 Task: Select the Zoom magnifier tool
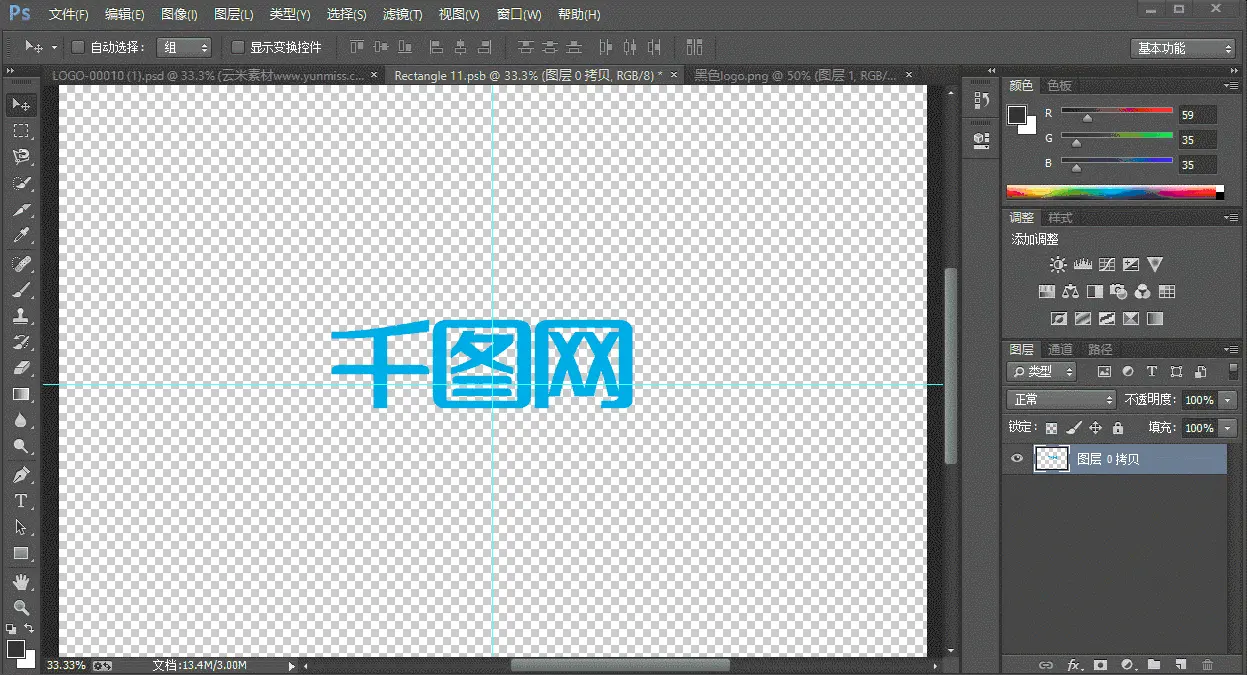(20, 607)
